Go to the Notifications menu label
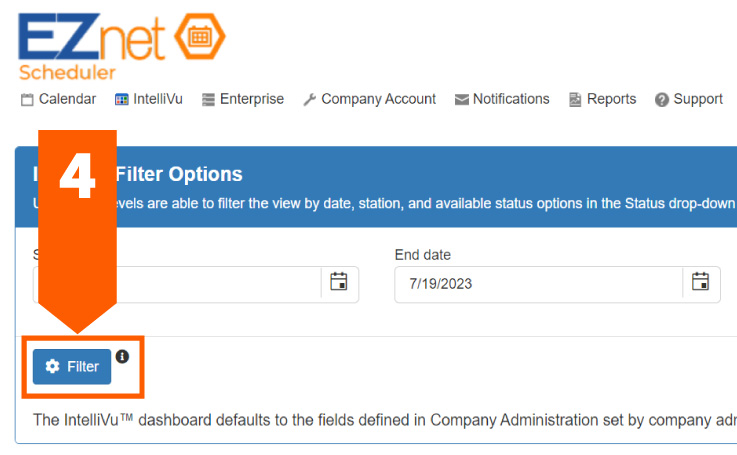Image resolution: width=737 pixels, height=455 pixels. [x=511, y=99]
